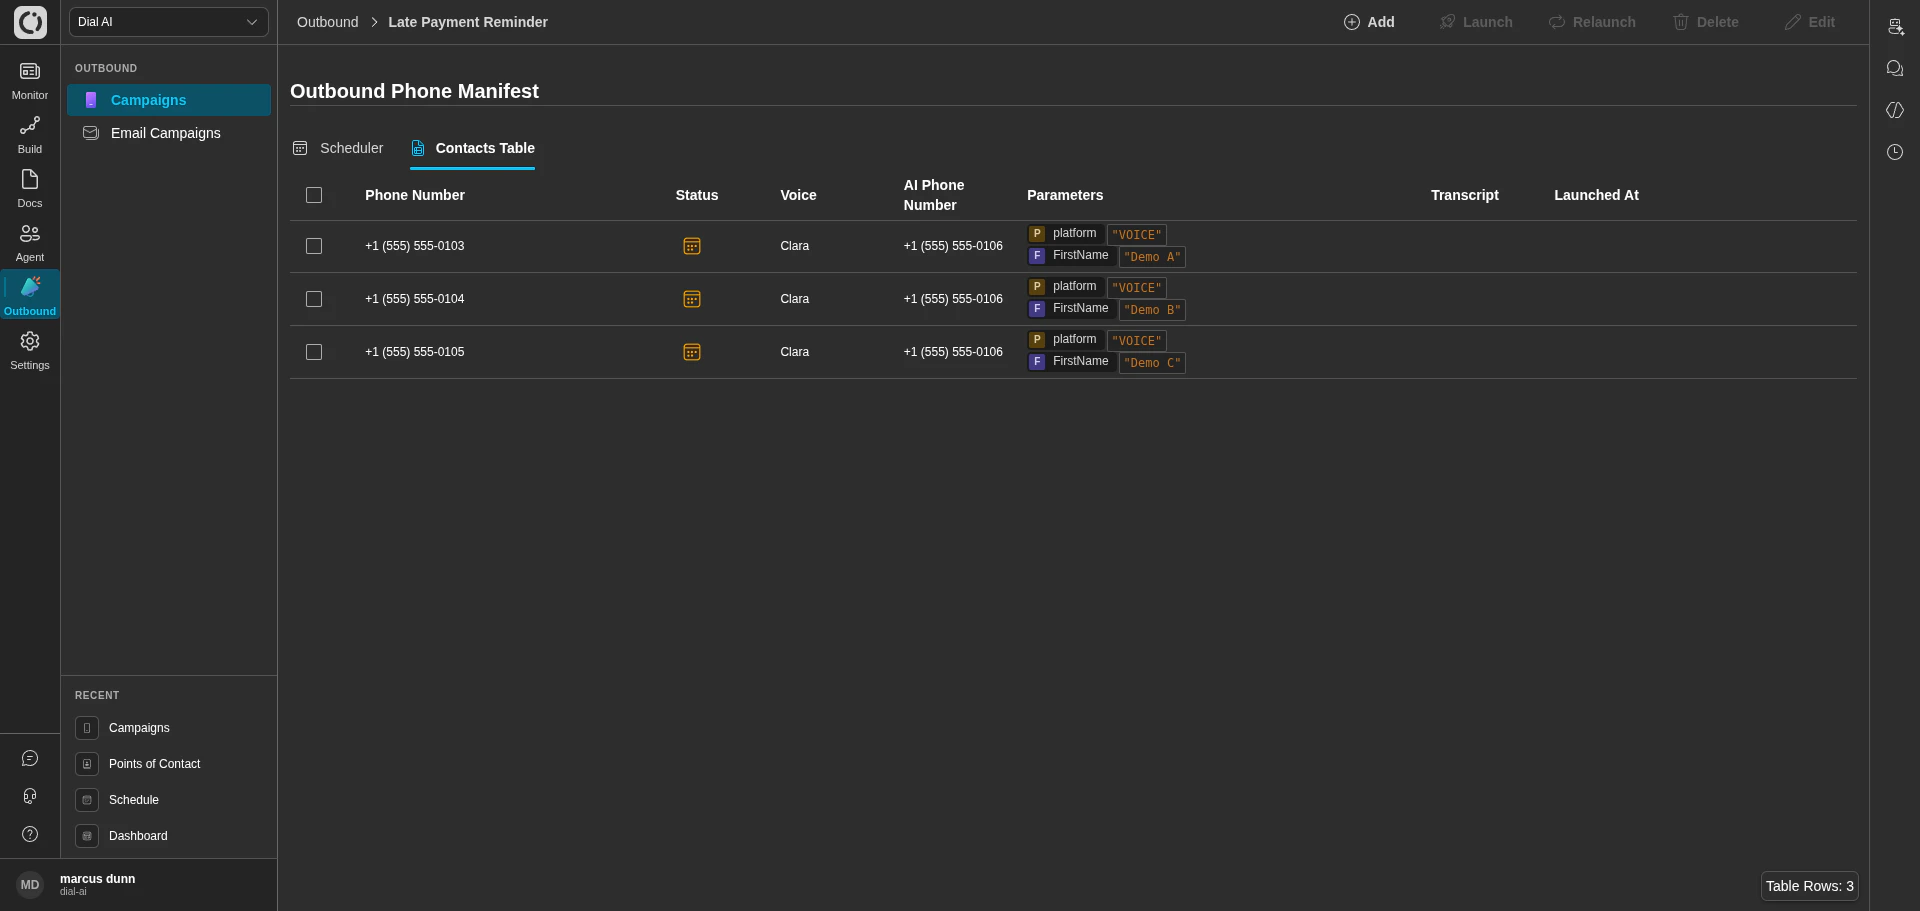Image resolution: width=1920 pixels, height=911 pixels.
Task: Click the Parameters column header
Action: point(1065,195)
